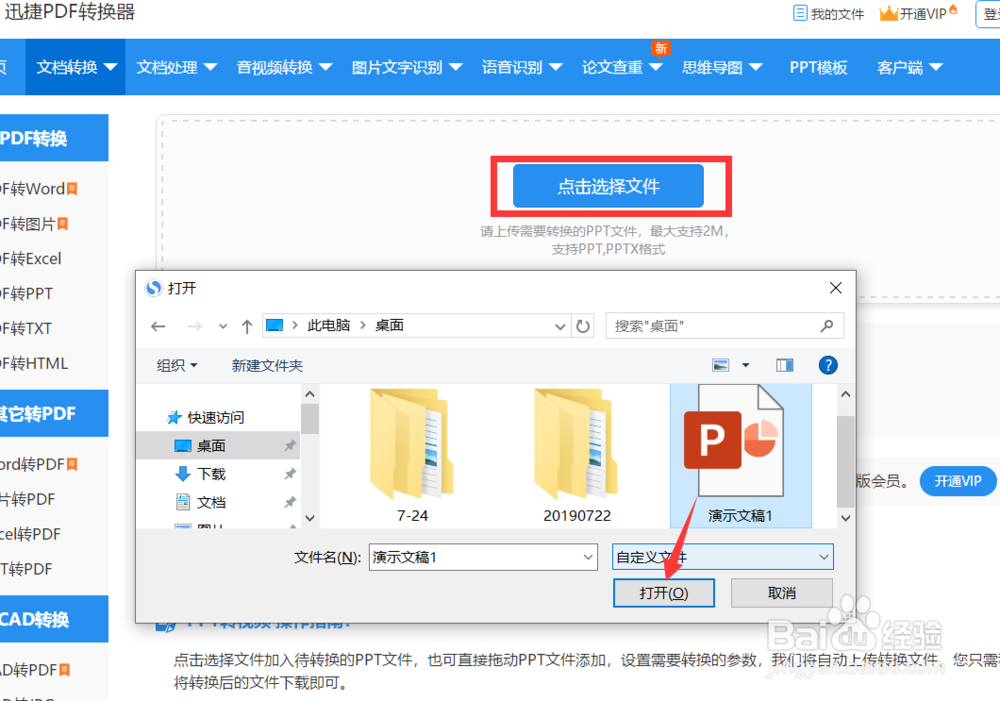Open the PPT模板 menu item
This screenshot has height=701, width=1000.
(x=818, y=67)
